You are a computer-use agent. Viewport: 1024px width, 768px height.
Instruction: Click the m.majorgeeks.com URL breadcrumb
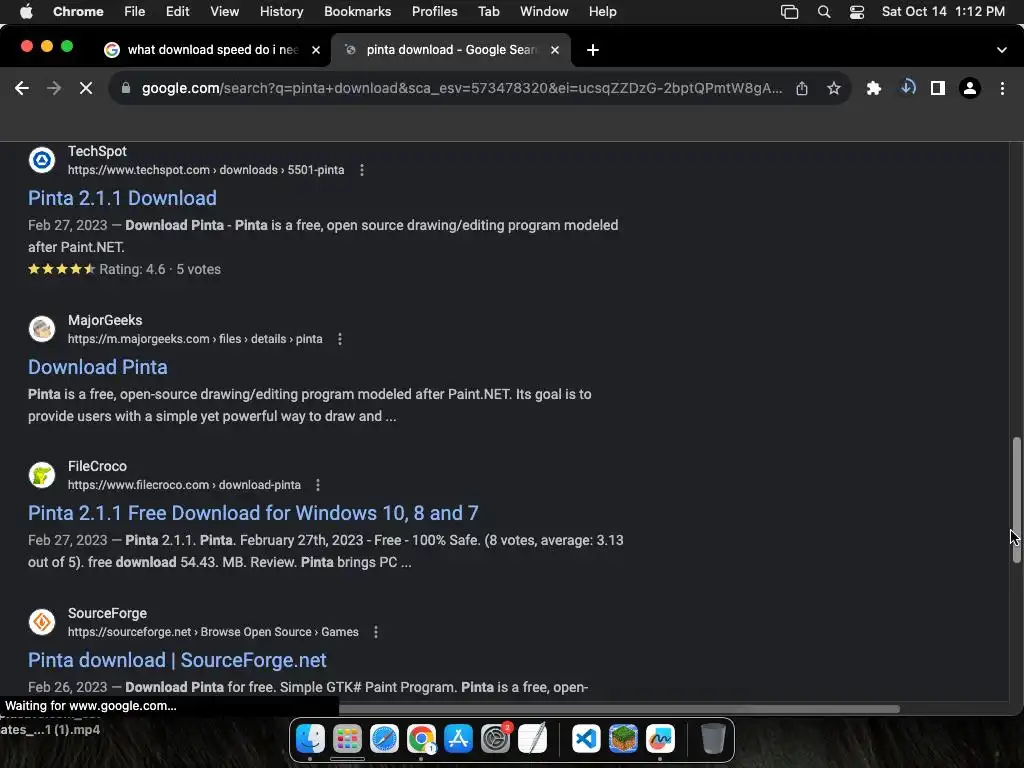195,339
